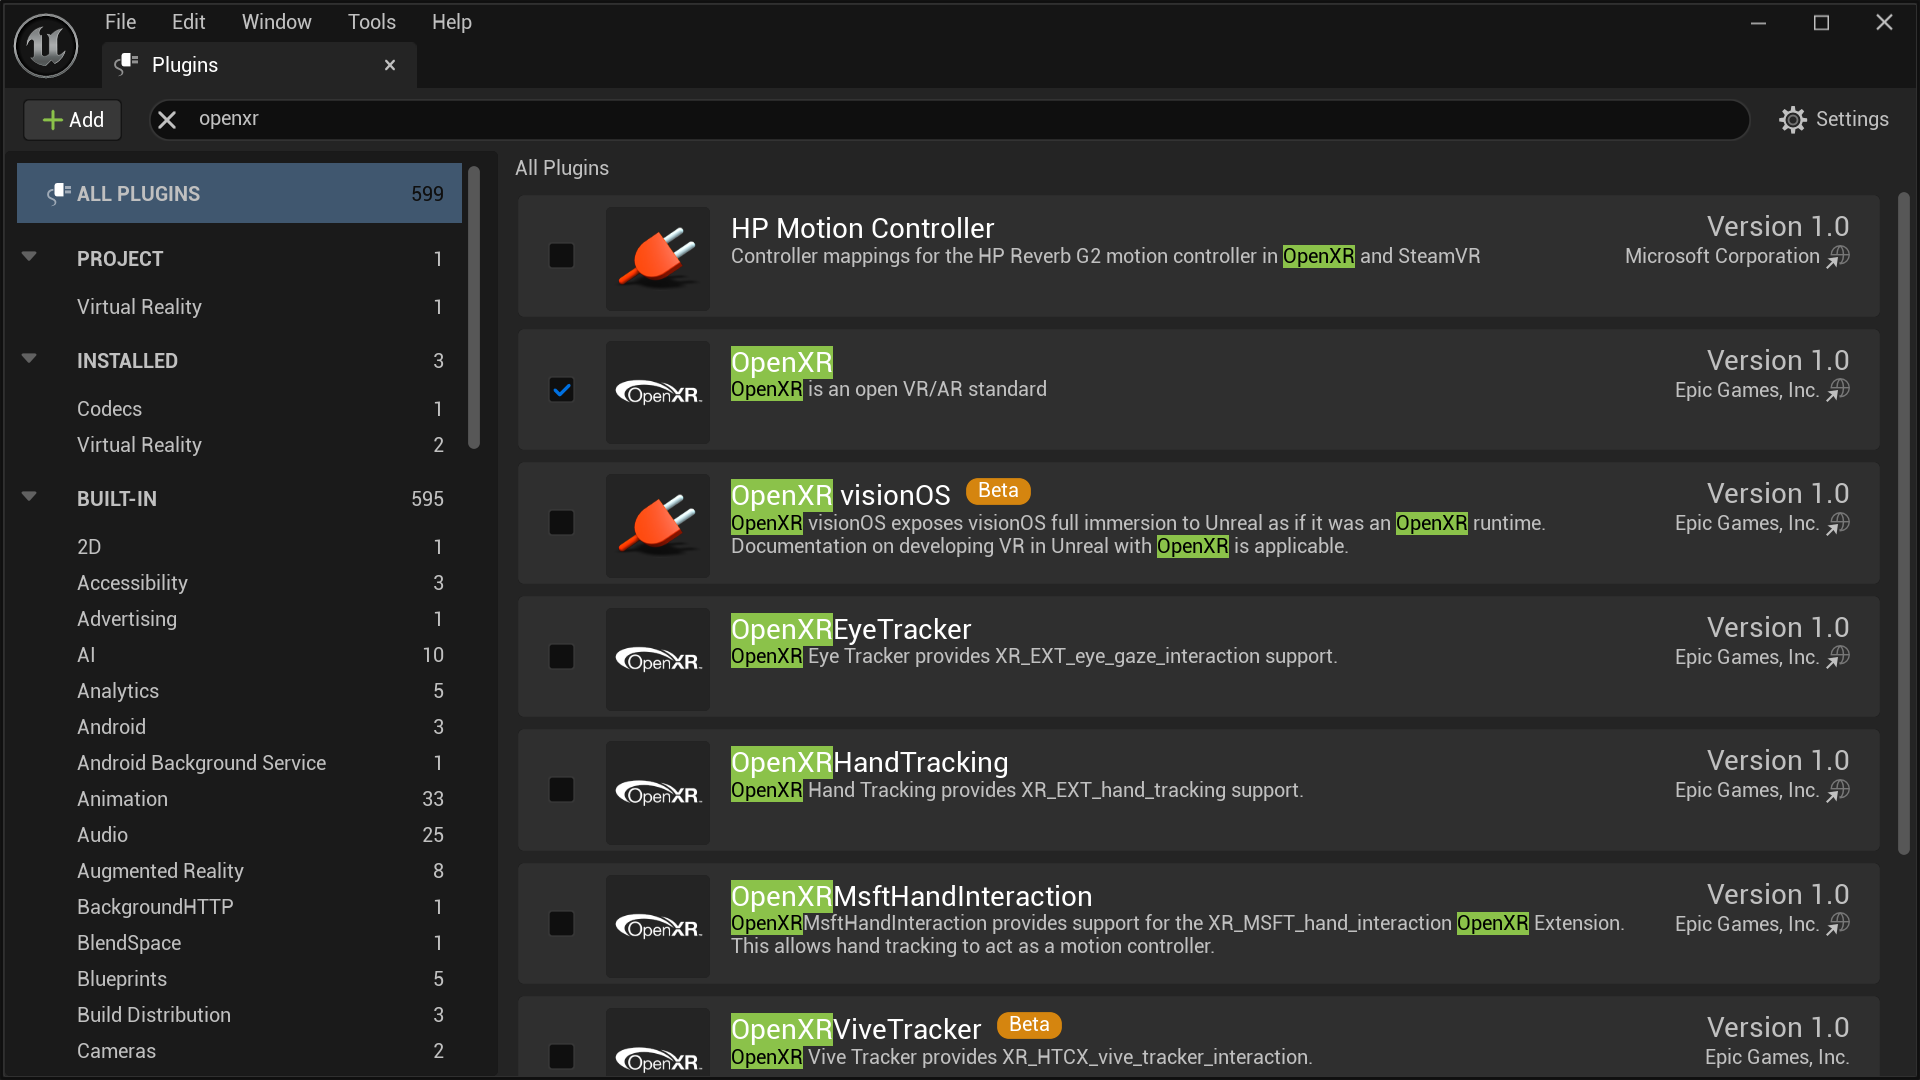Expand the BUILT-IN plugins category
Viewport: 1920px width, 1080px height.
(x=29, y=497)
